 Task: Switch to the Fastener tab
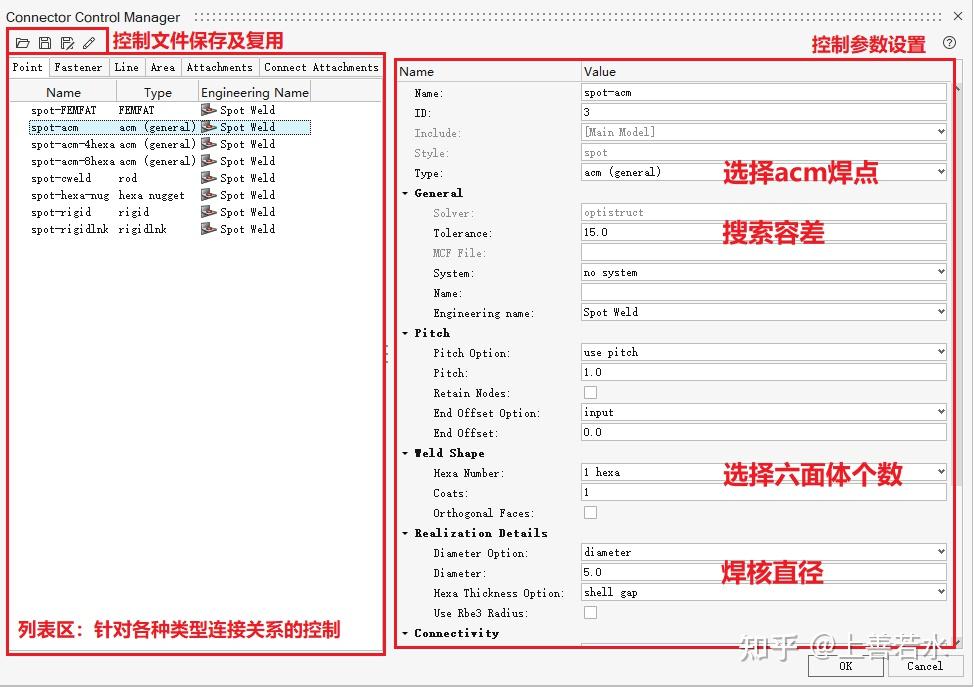tap(78, 67)
